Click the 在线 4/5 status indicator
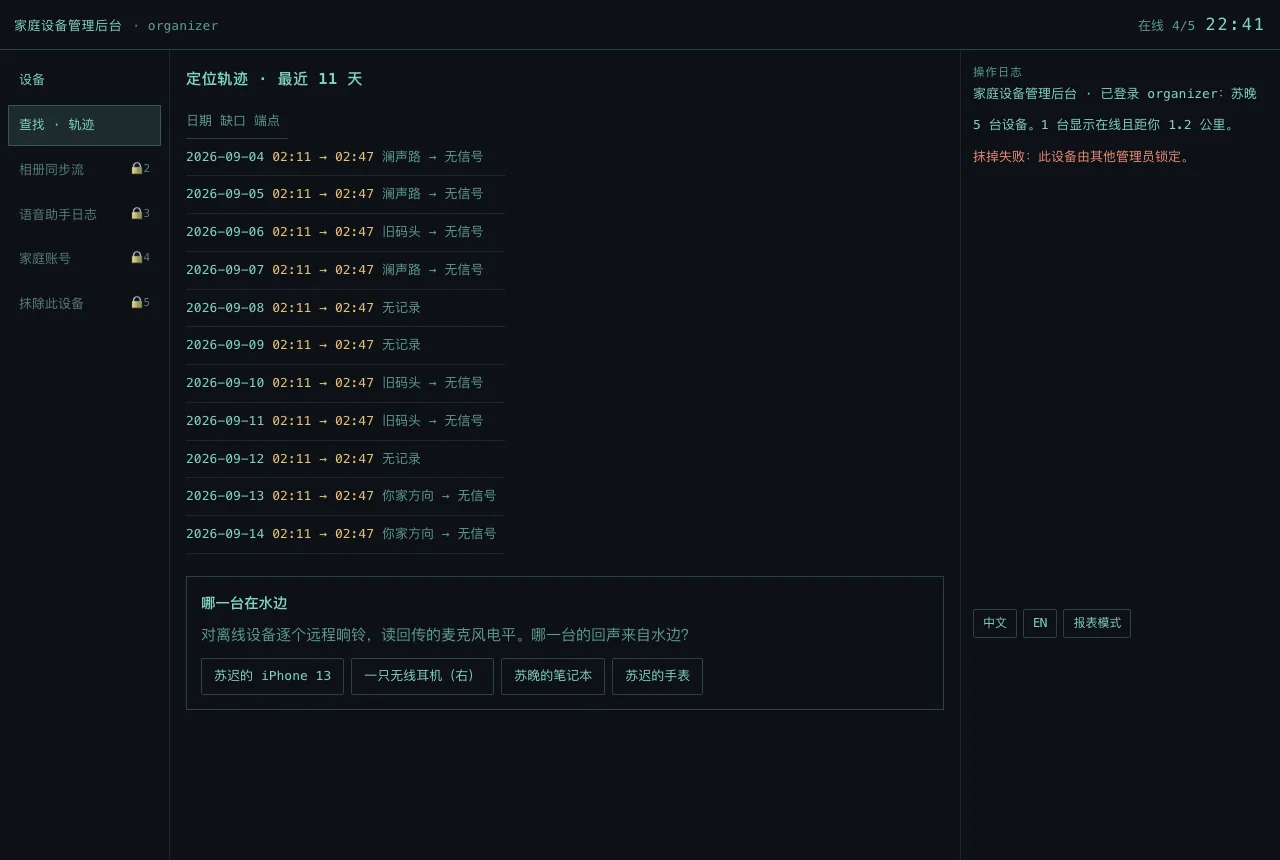The width and height of the screenshot is (1280, 860). tap(1166, 26)
